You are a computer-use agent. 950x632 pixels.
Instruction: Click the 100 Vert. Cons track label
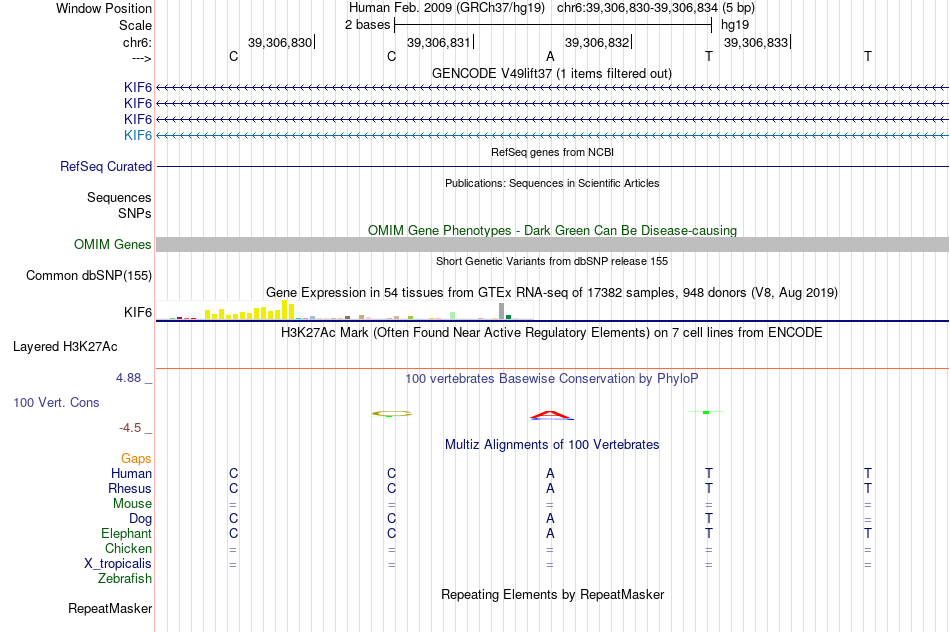point(56,402)
